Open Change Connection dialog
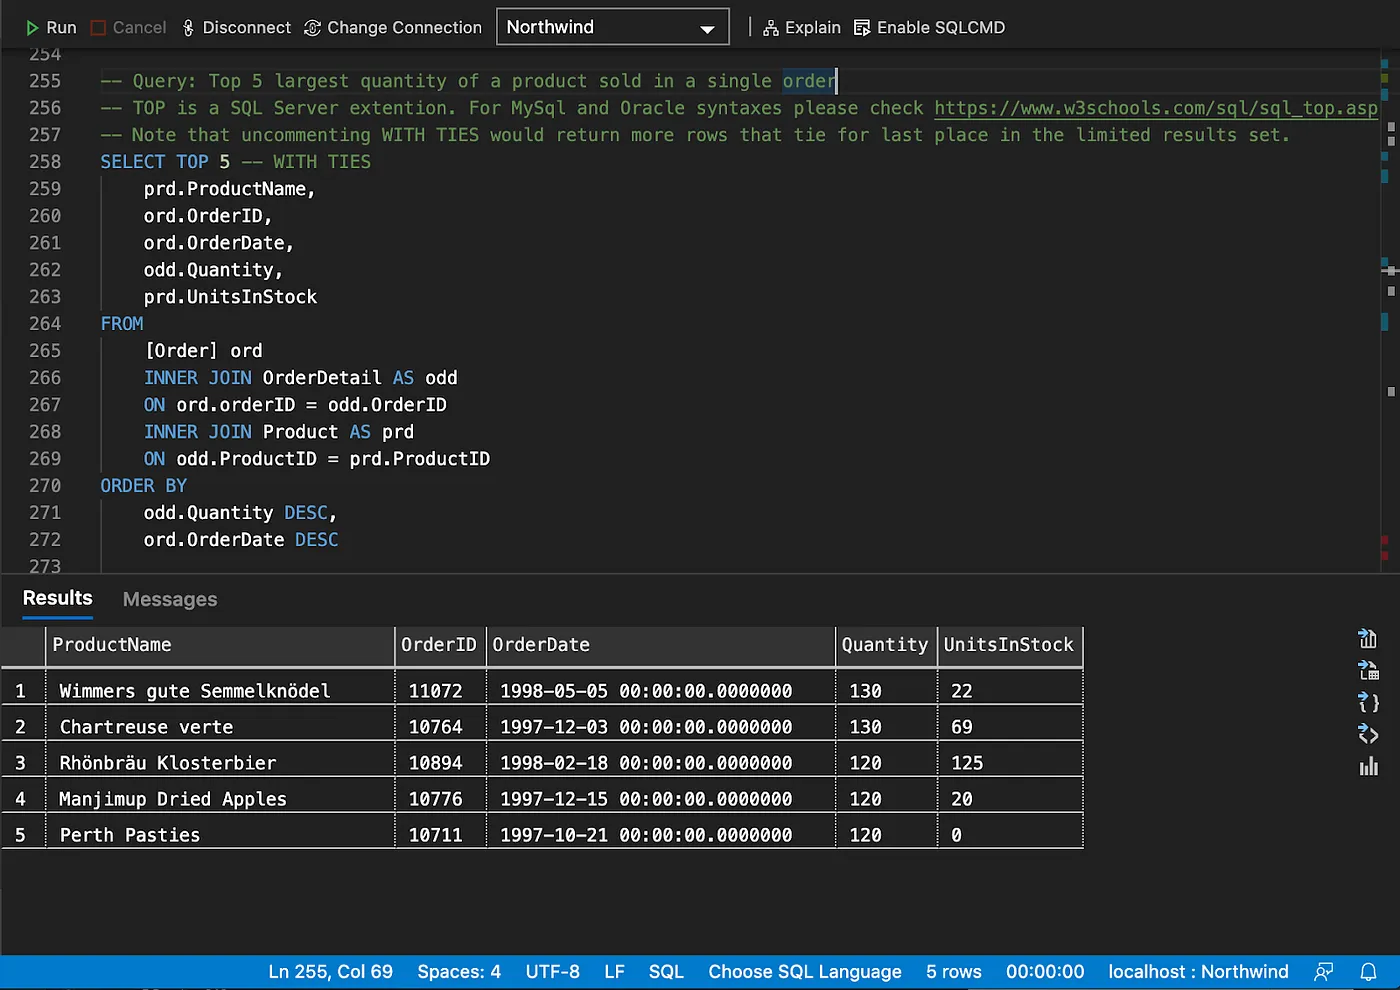 click(392, 28)
